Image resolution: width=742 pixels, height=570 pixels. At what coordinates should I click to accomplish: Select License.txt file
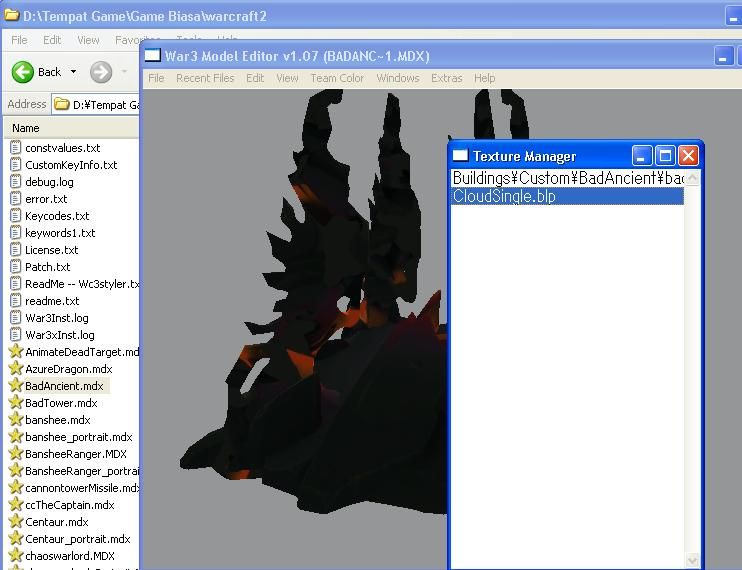tap(52, 250)
